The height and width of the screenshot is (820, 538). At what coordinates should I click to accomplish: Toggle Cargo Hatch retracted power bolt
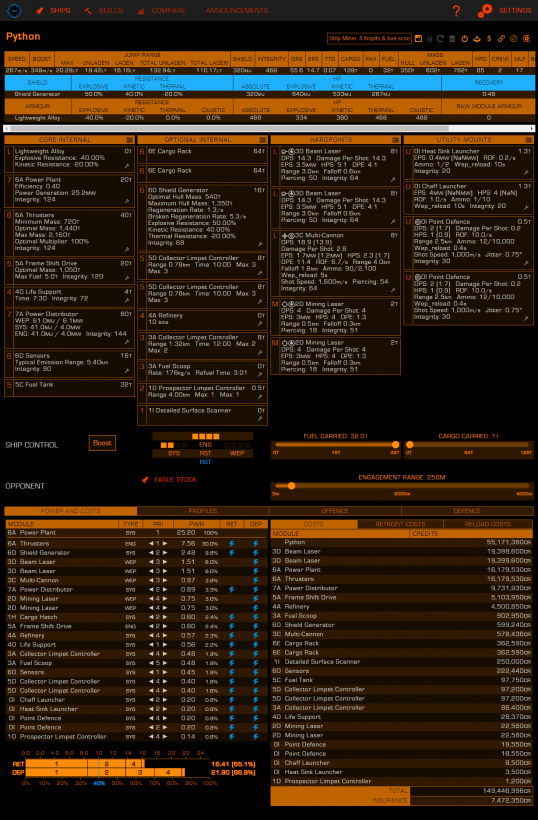pos(231,617)
